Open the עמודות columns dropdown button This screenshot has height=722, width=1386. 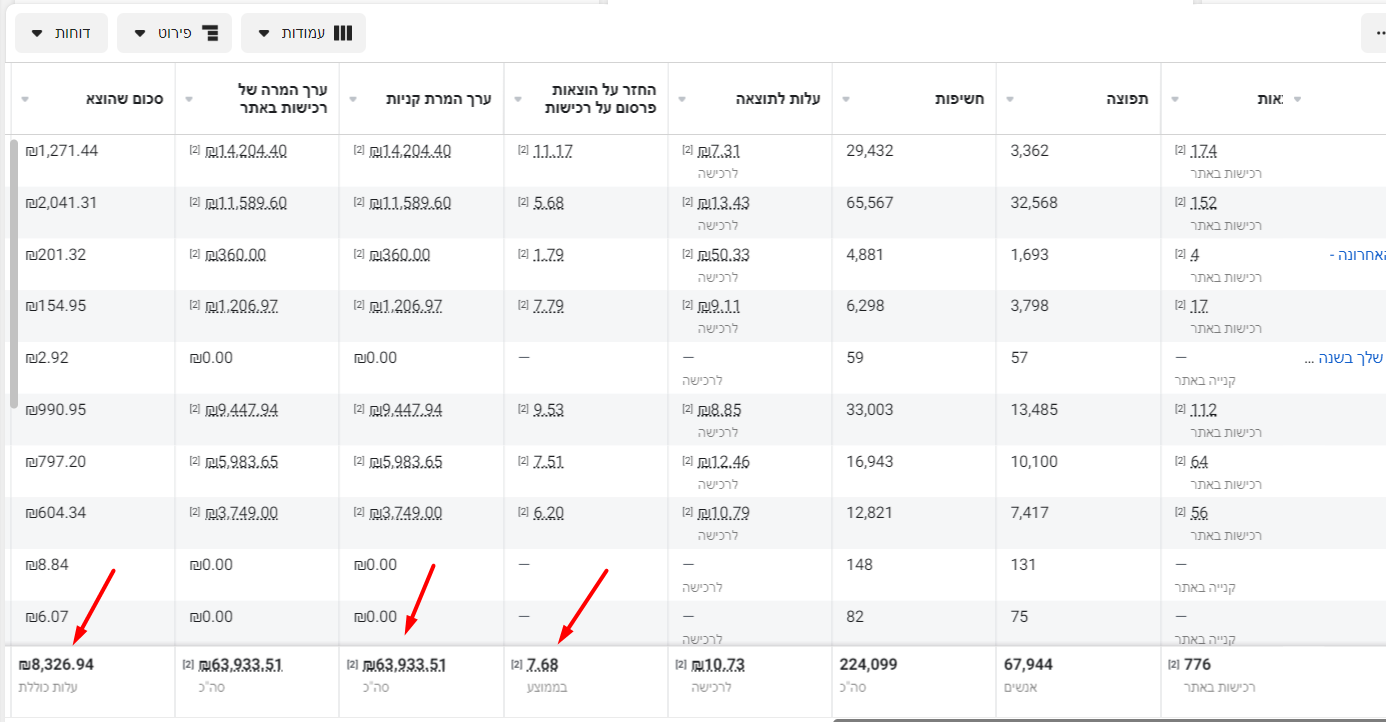click(304, 33)
